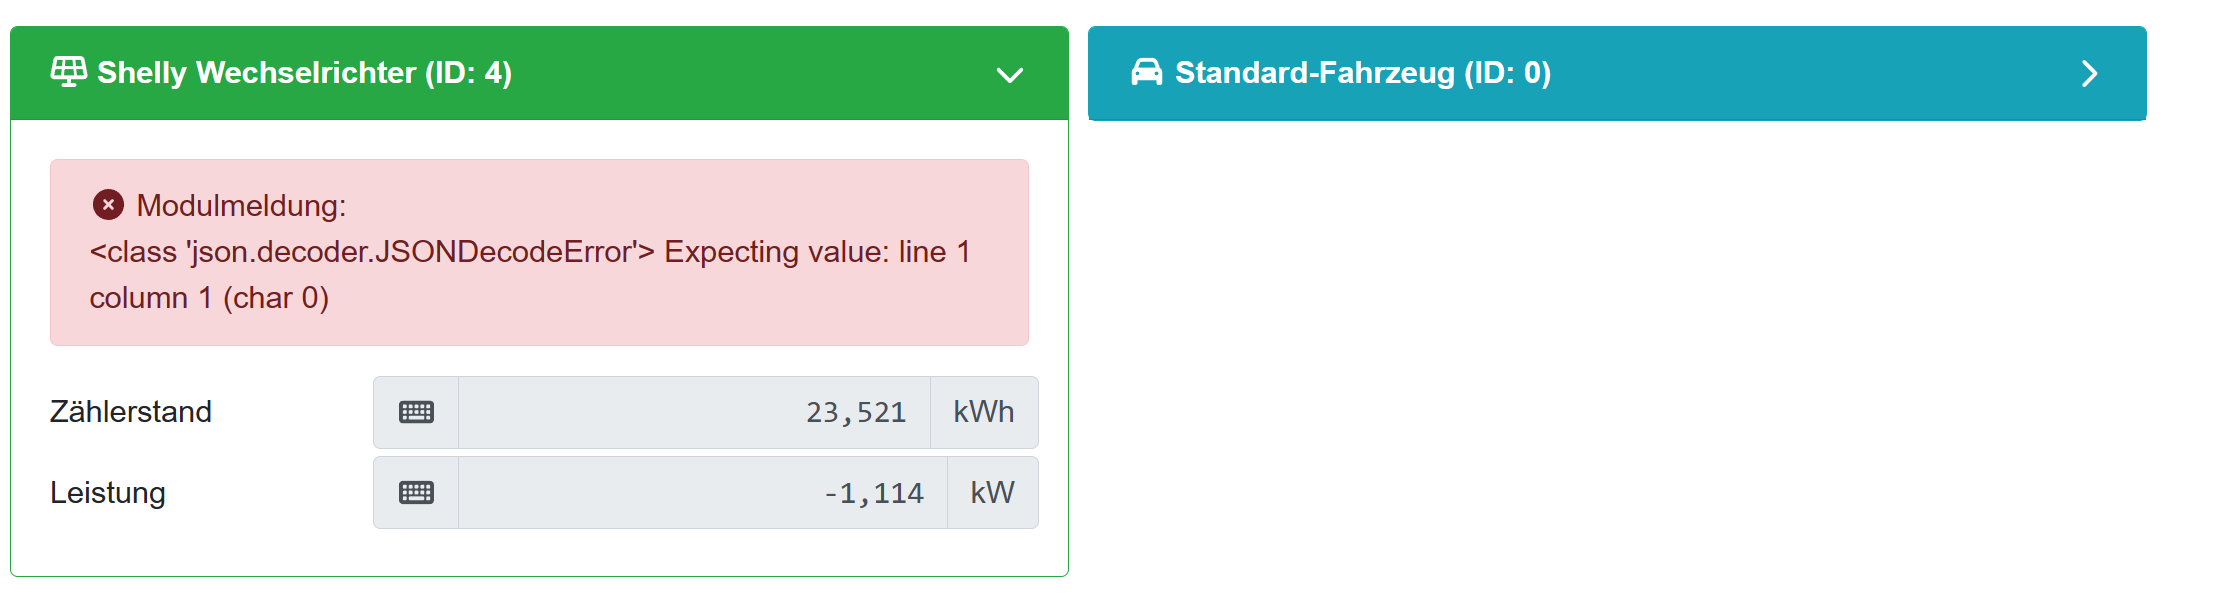Click the Leistung label

pos(108,493)
